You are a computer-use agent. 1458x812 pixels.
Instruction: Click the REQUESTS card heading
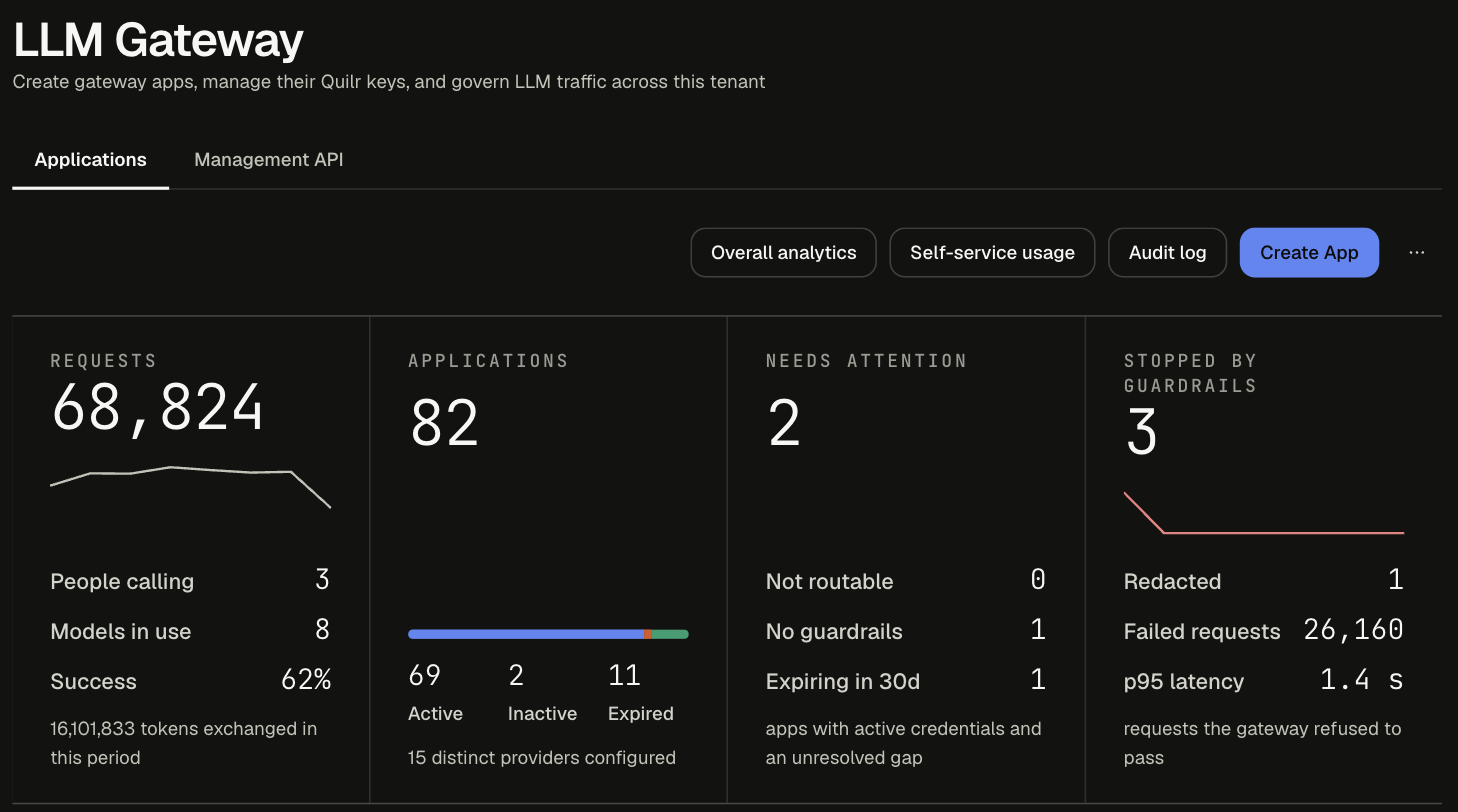tap(103, 361)
